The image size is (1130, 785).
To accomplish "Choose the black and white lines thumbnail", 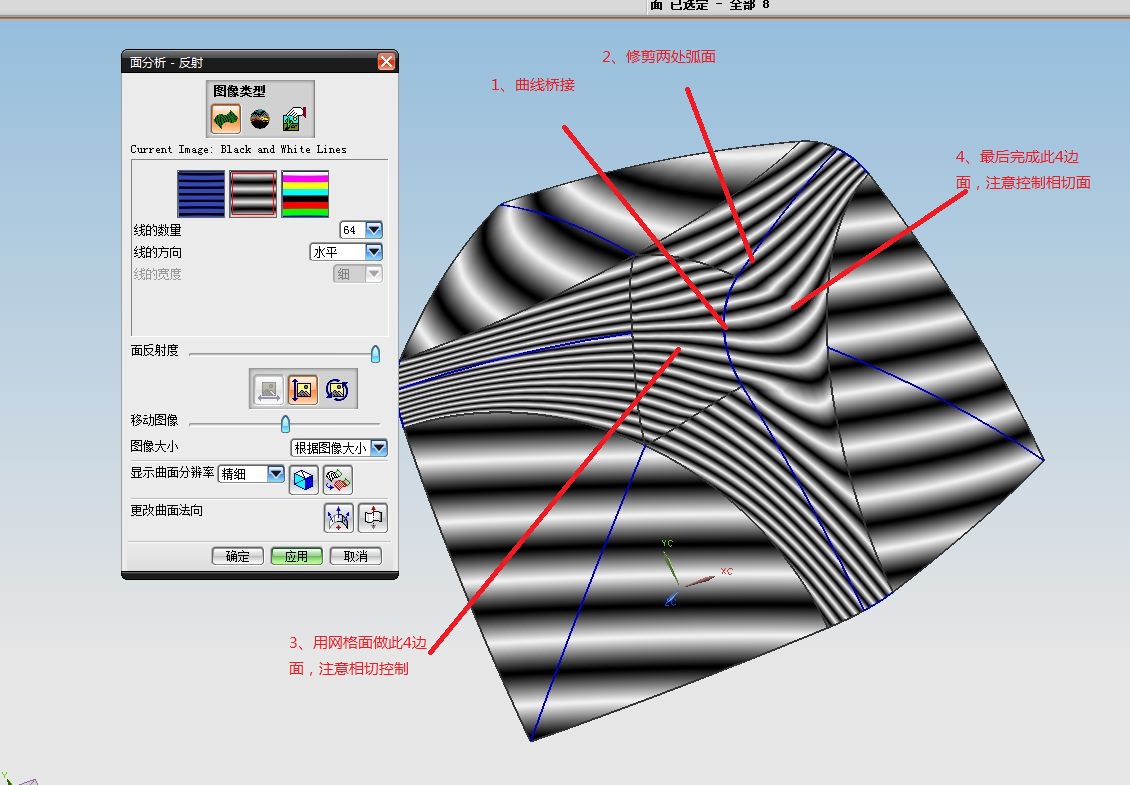I will 253,194.
